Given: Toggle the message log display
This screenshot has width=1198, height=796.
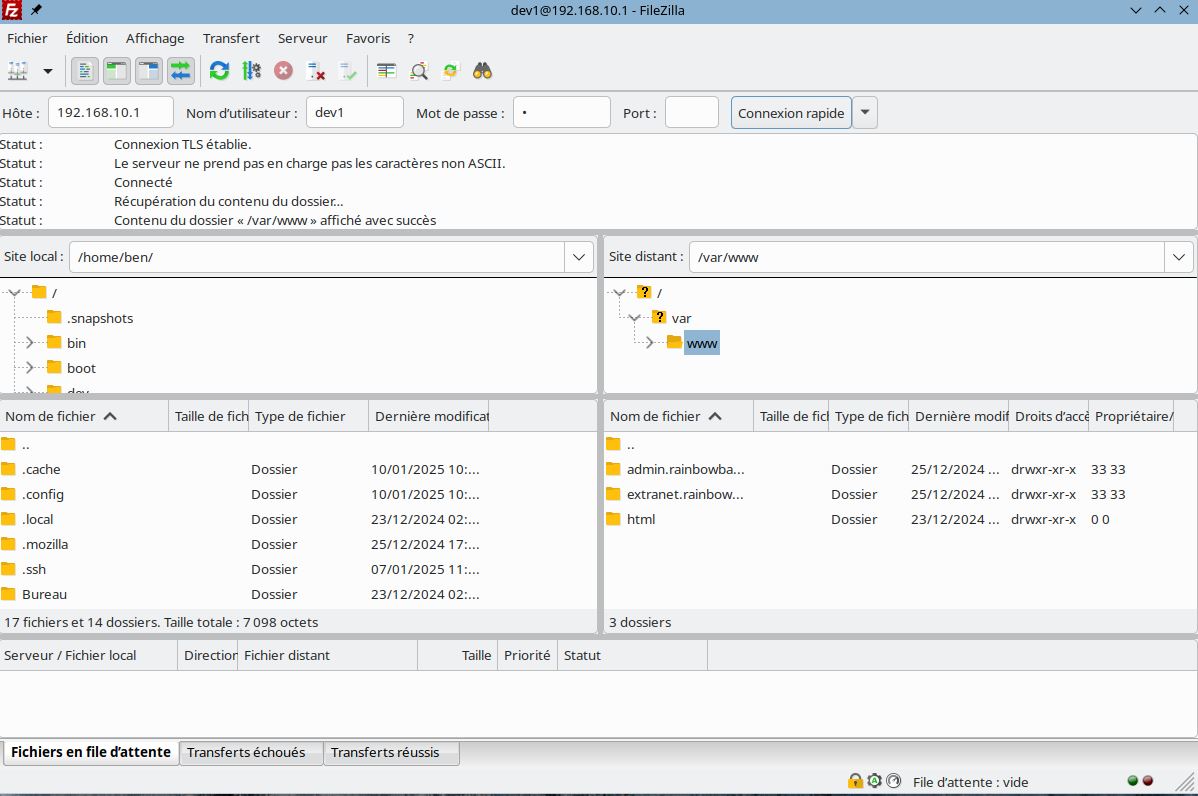Looking at the screenshot, I should coord(85,71).
